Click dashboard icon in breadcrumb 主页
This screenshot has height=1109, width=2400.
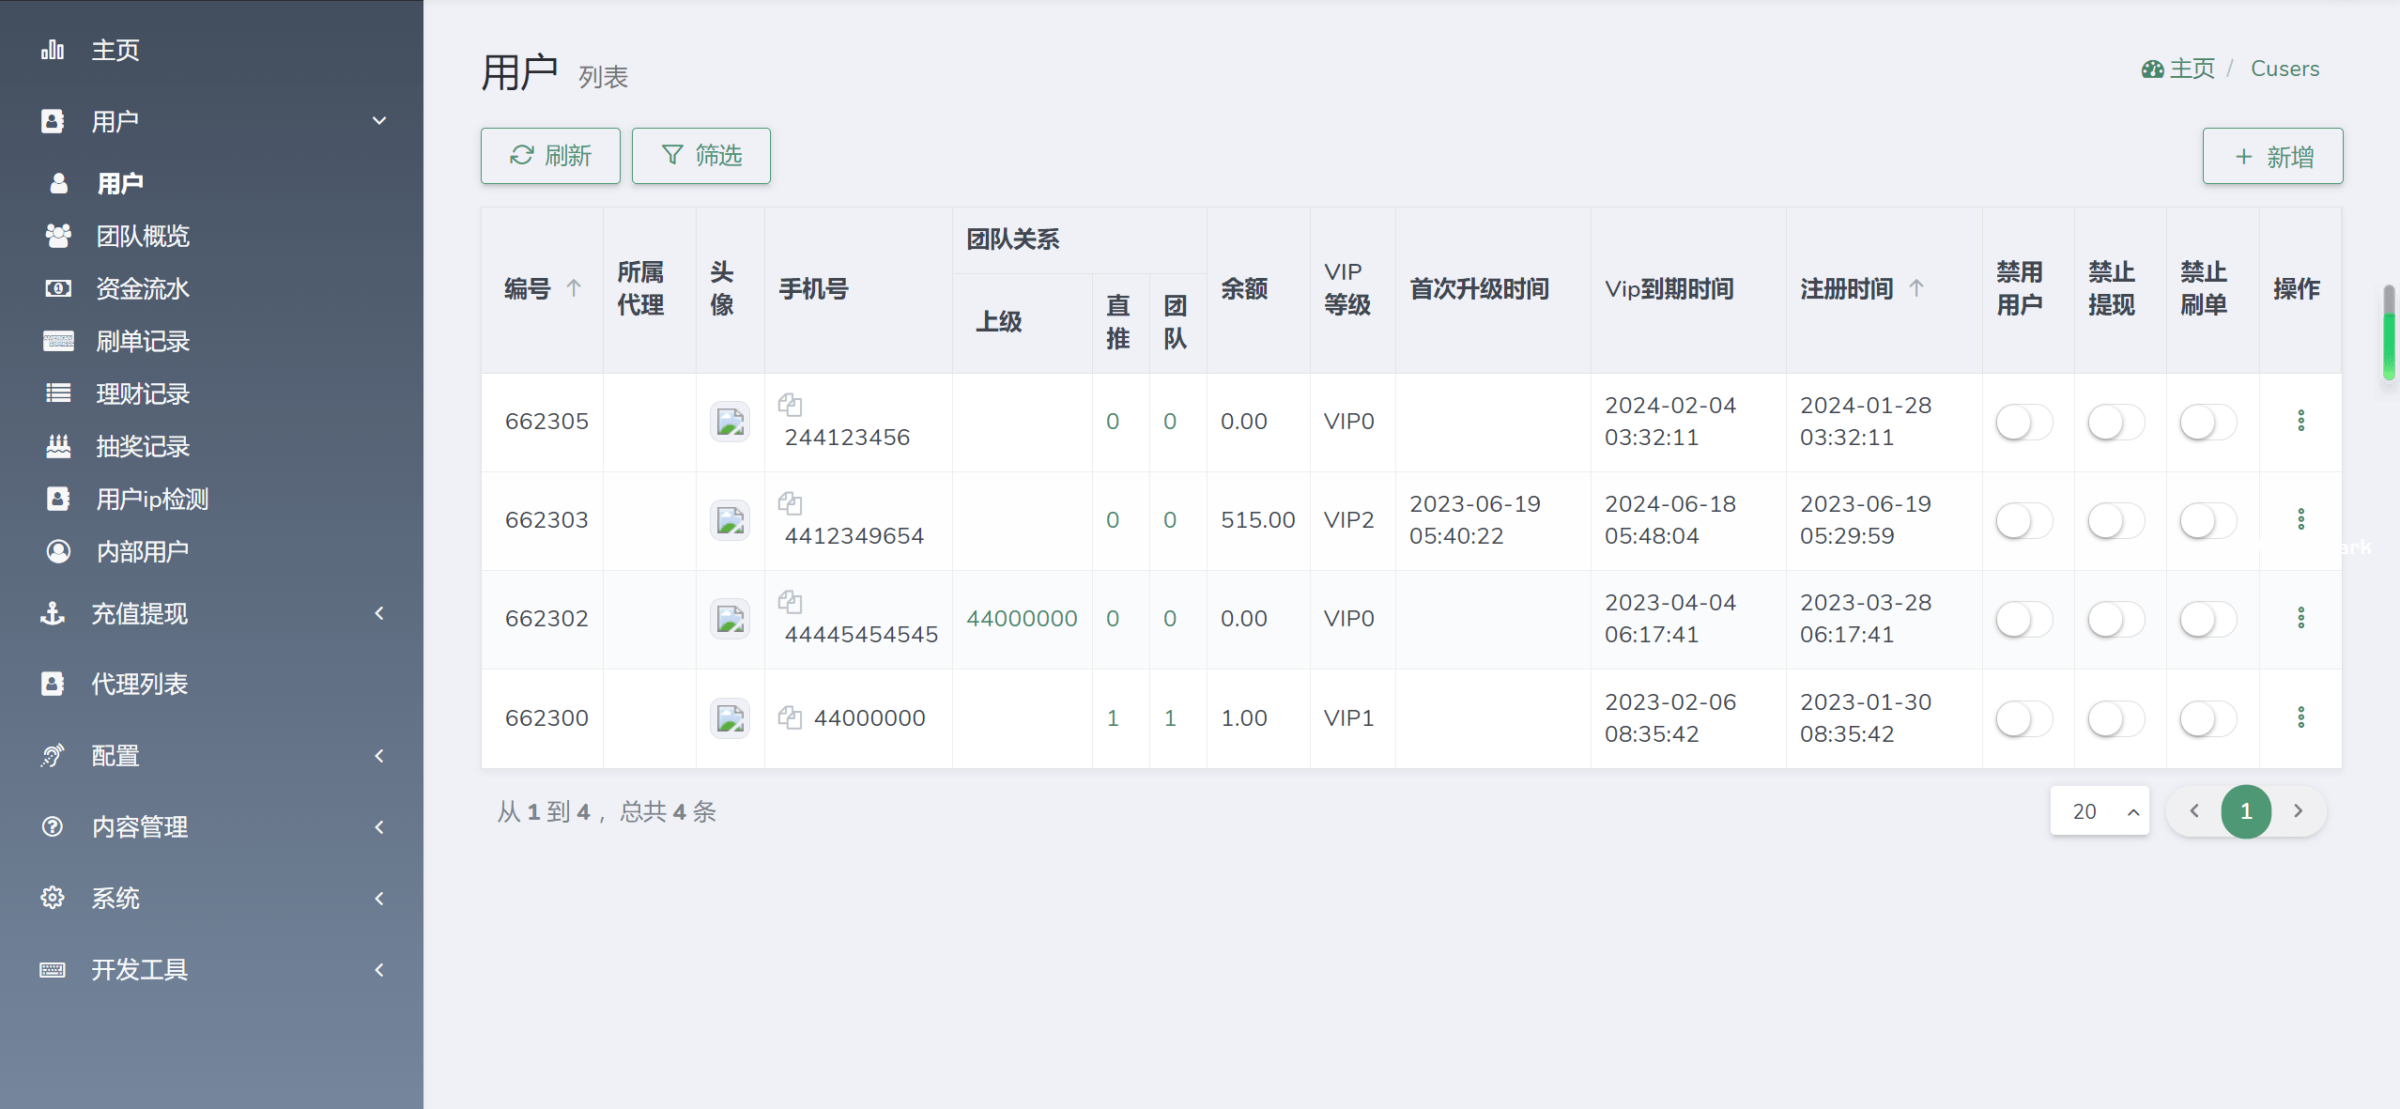coord(2152,69)
